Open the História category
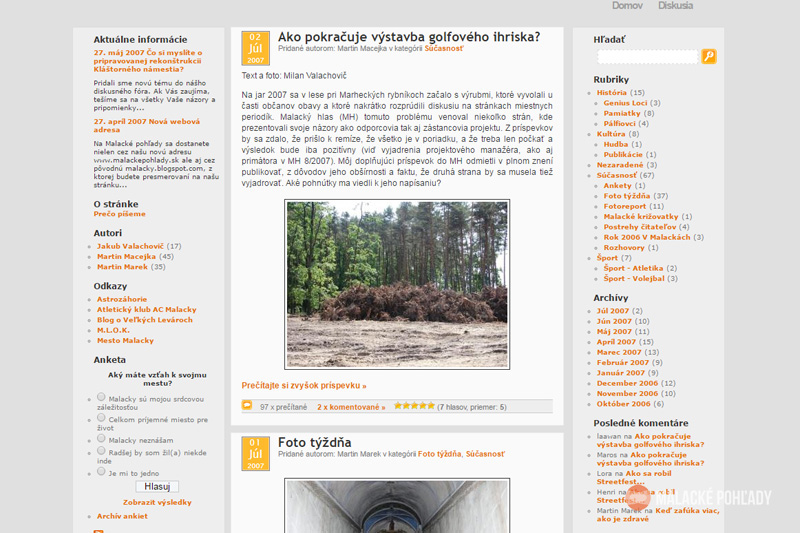This screenshot has width=800, height=533. pos(612,92)
